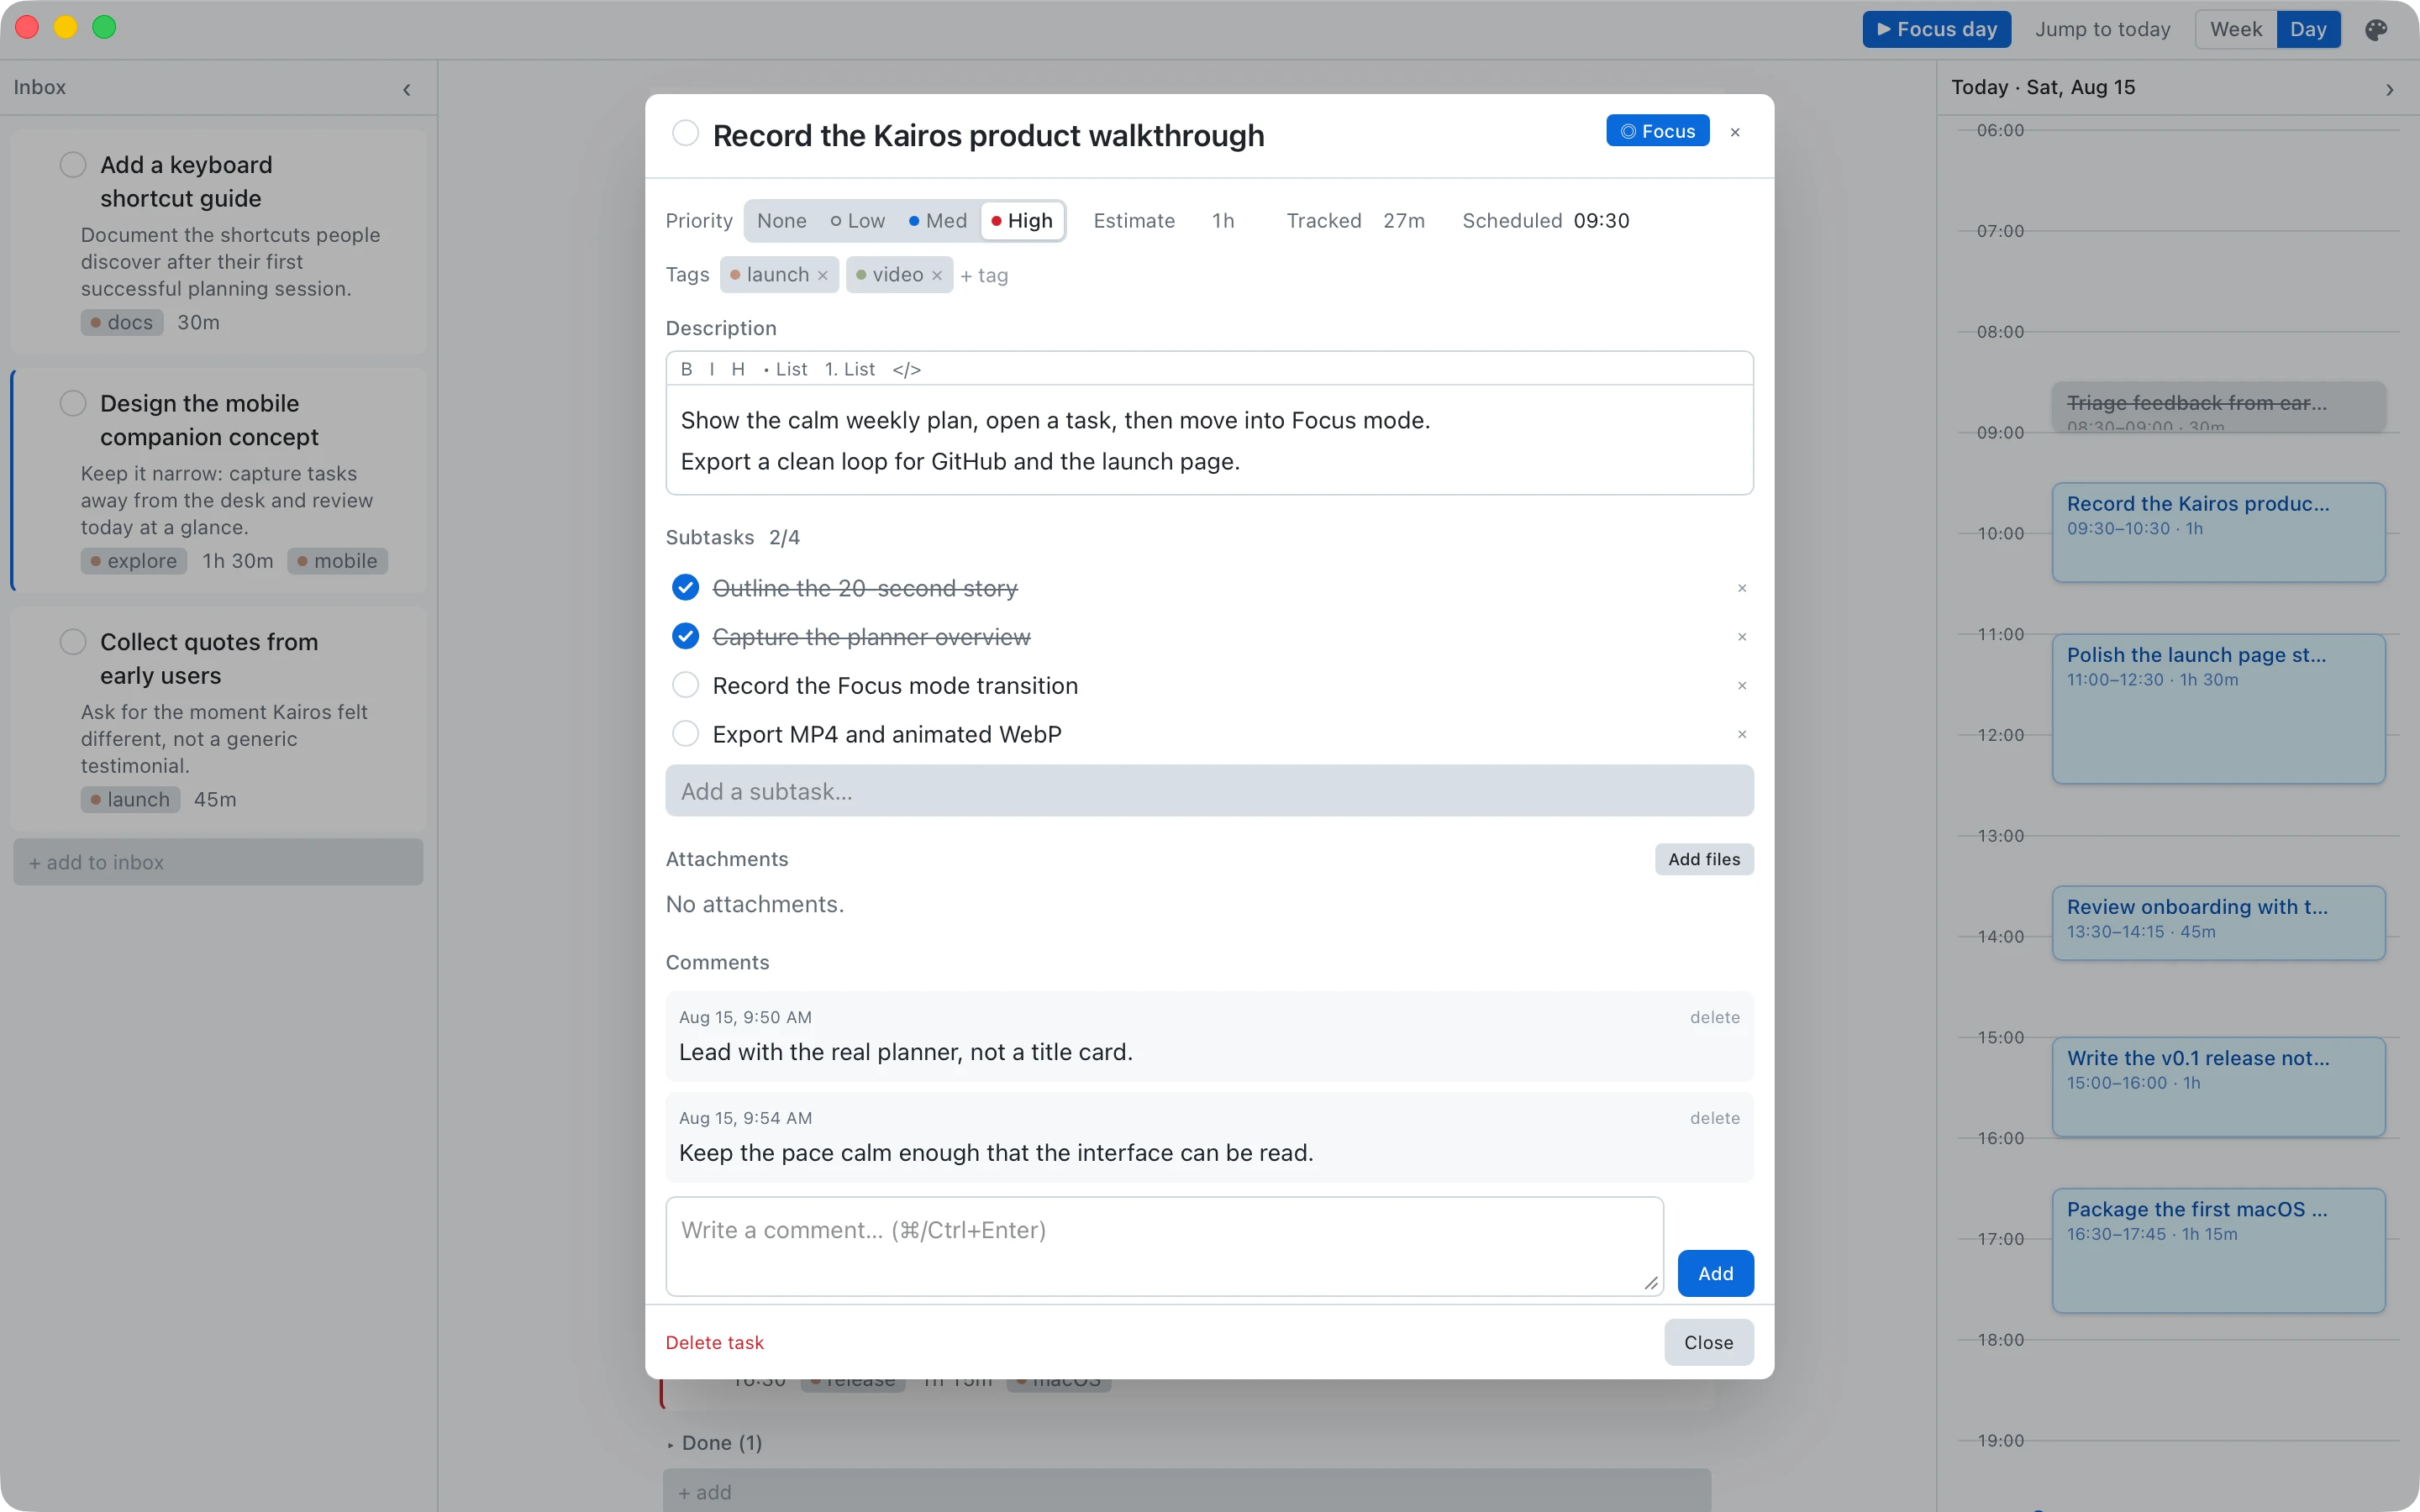Expand the Done (1) section
This screenshot has width=2420, height=1512.
716,1443
